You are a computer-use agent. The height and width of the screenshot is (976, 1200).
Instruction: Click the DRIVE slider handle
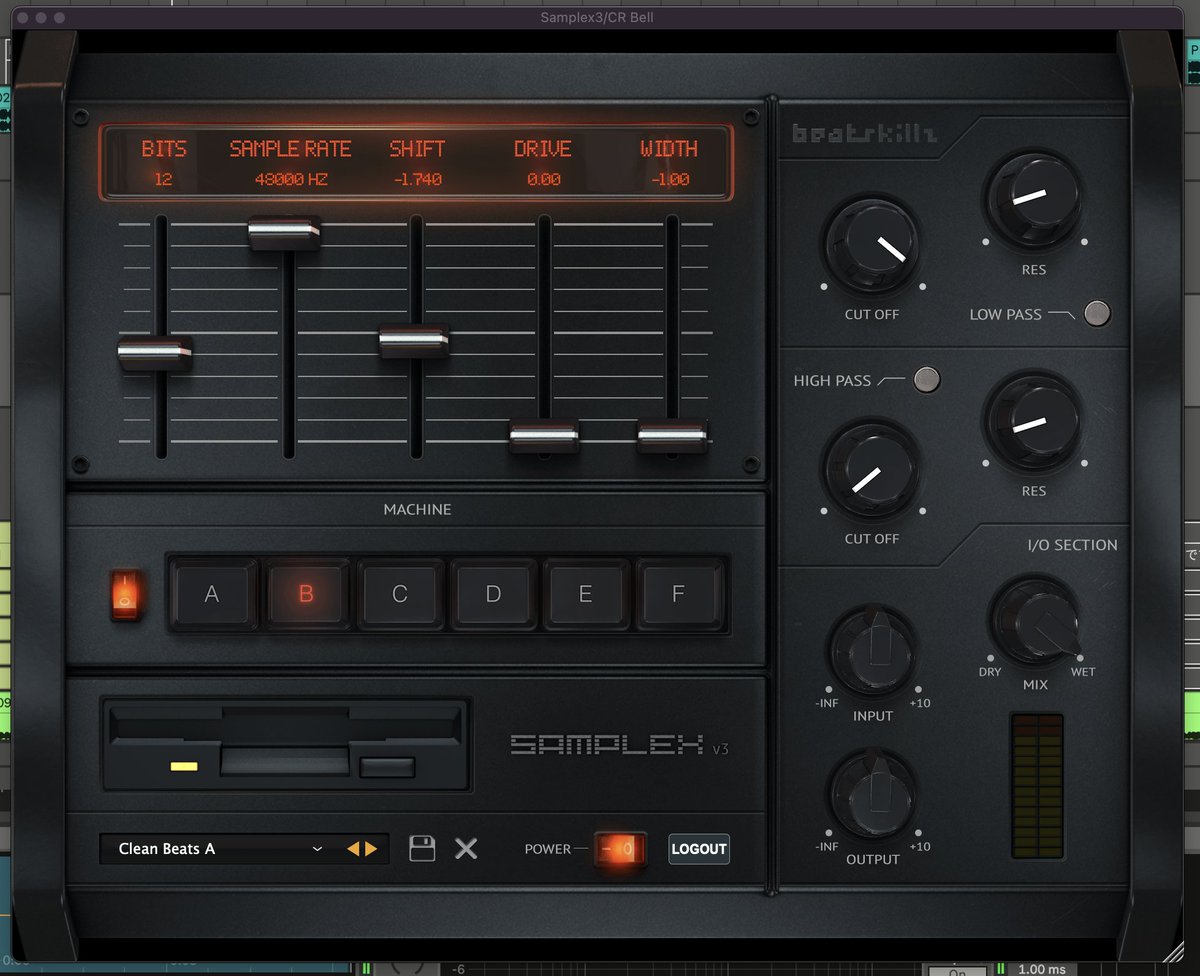click(x=544, y=436)
